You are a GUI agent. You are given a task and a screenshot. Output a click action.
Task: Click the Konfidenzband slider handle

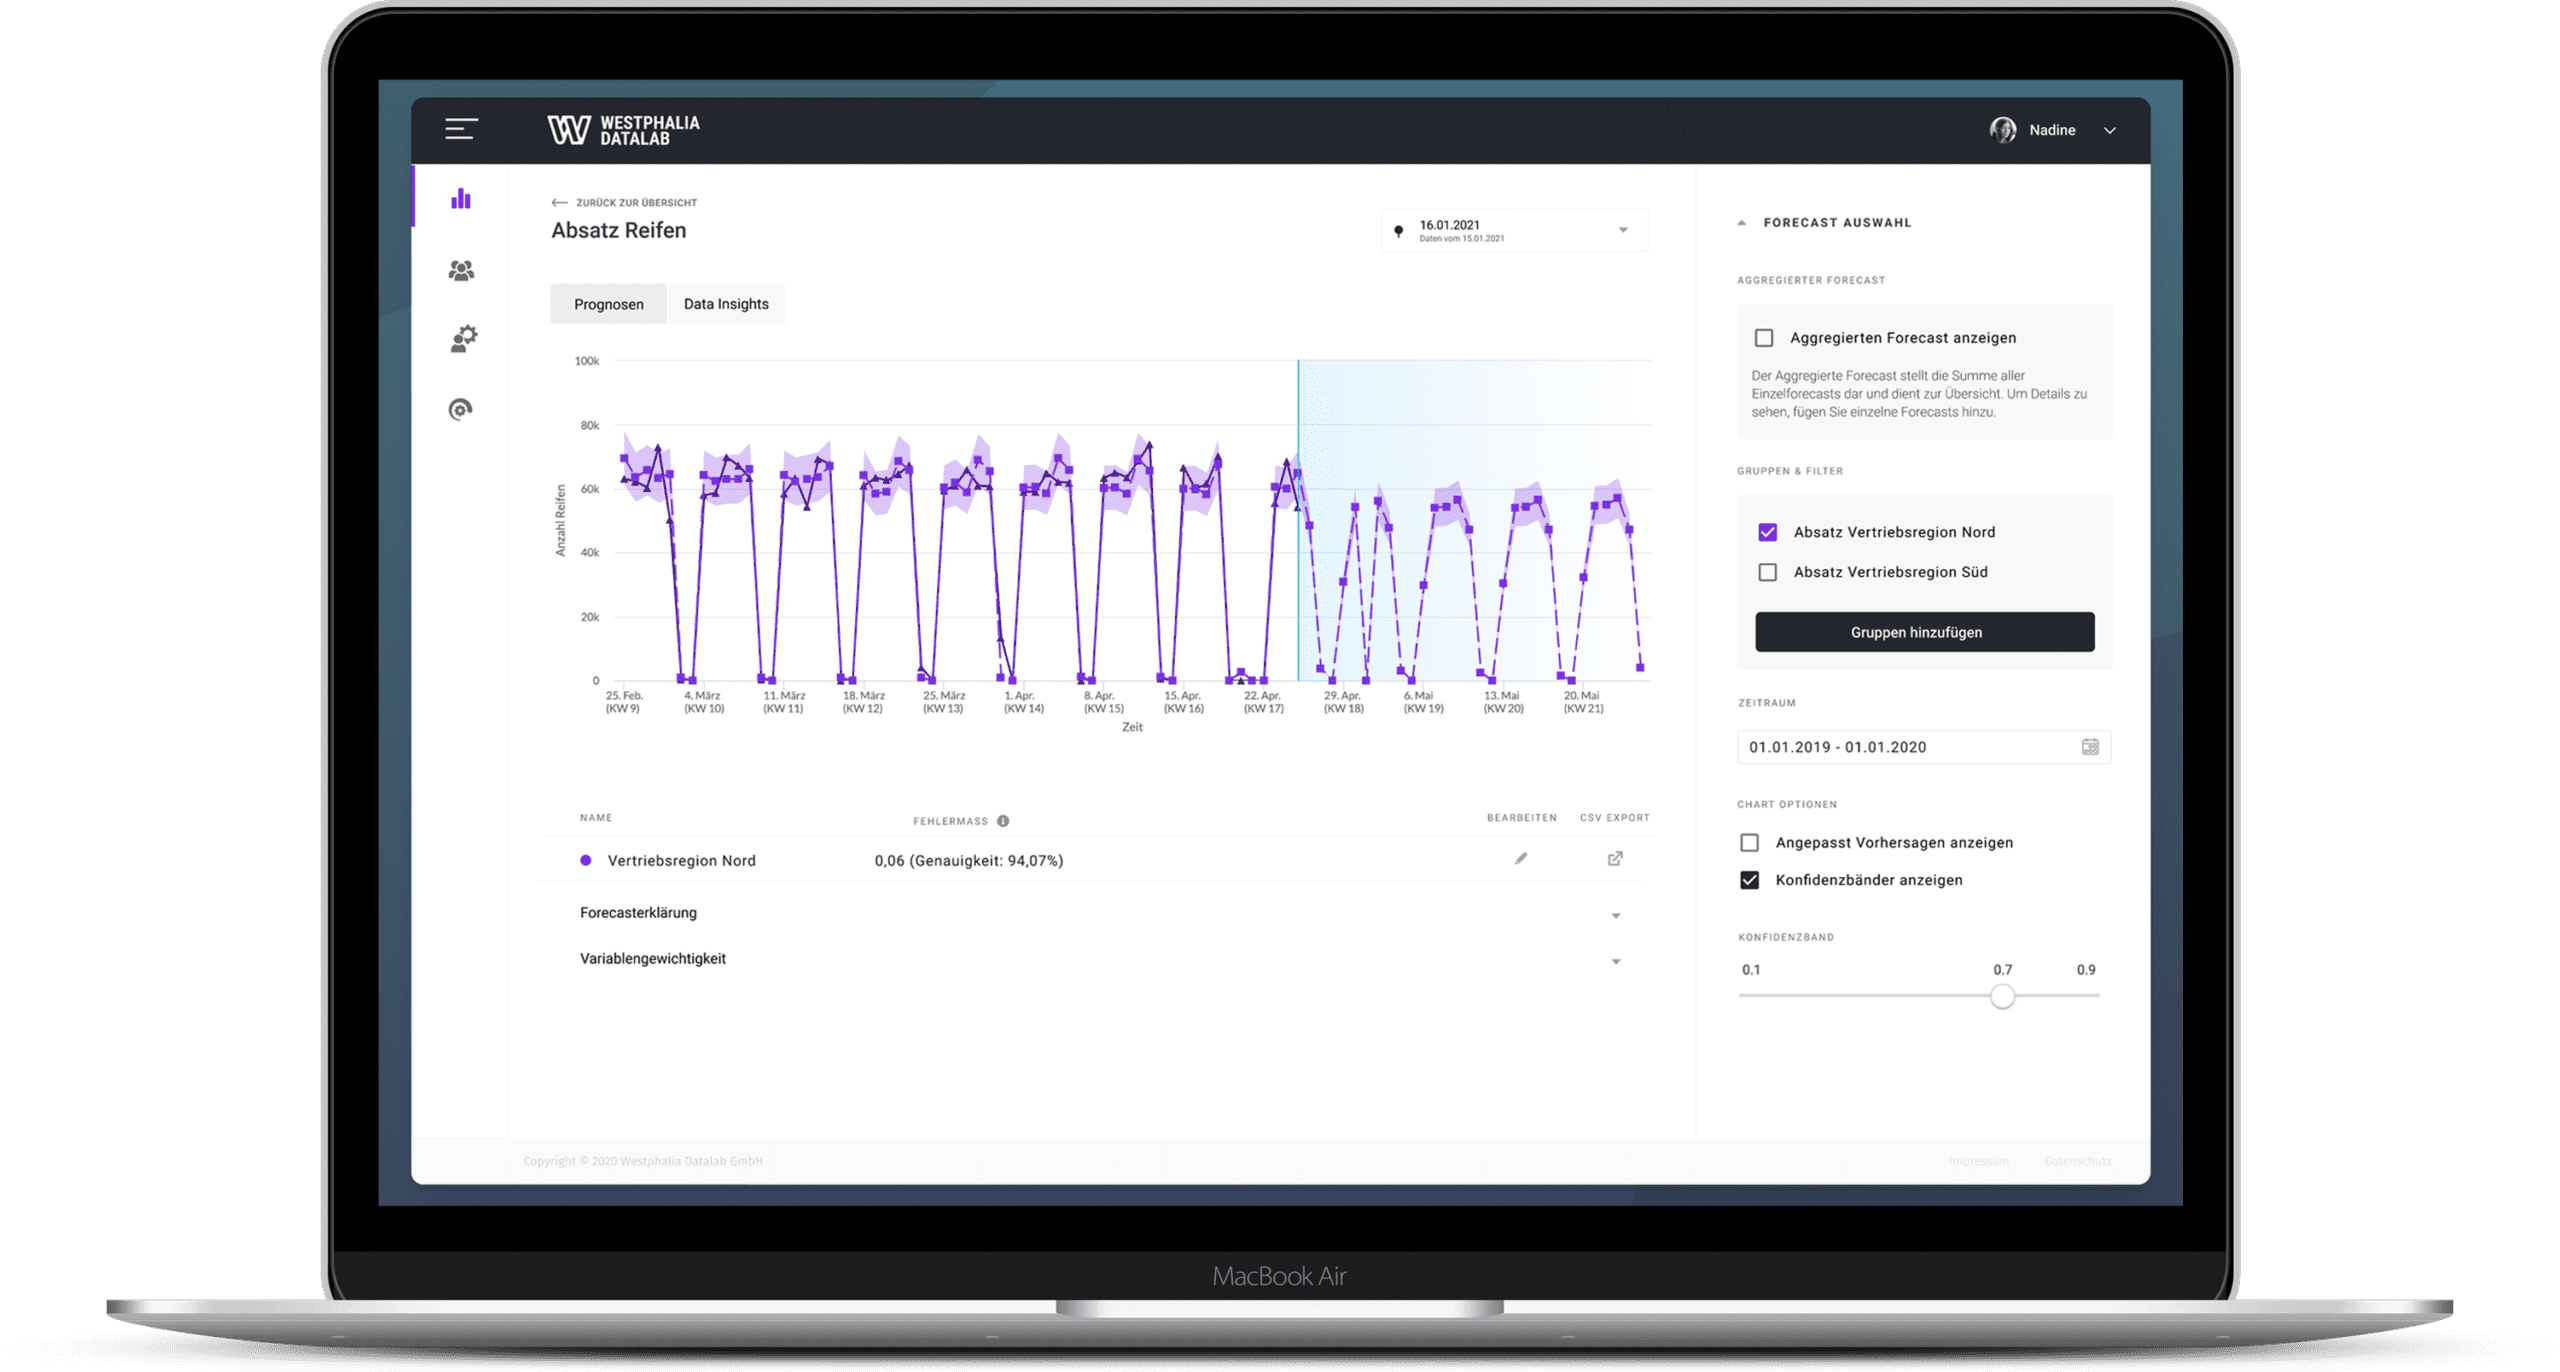[x=2002, y=996]
